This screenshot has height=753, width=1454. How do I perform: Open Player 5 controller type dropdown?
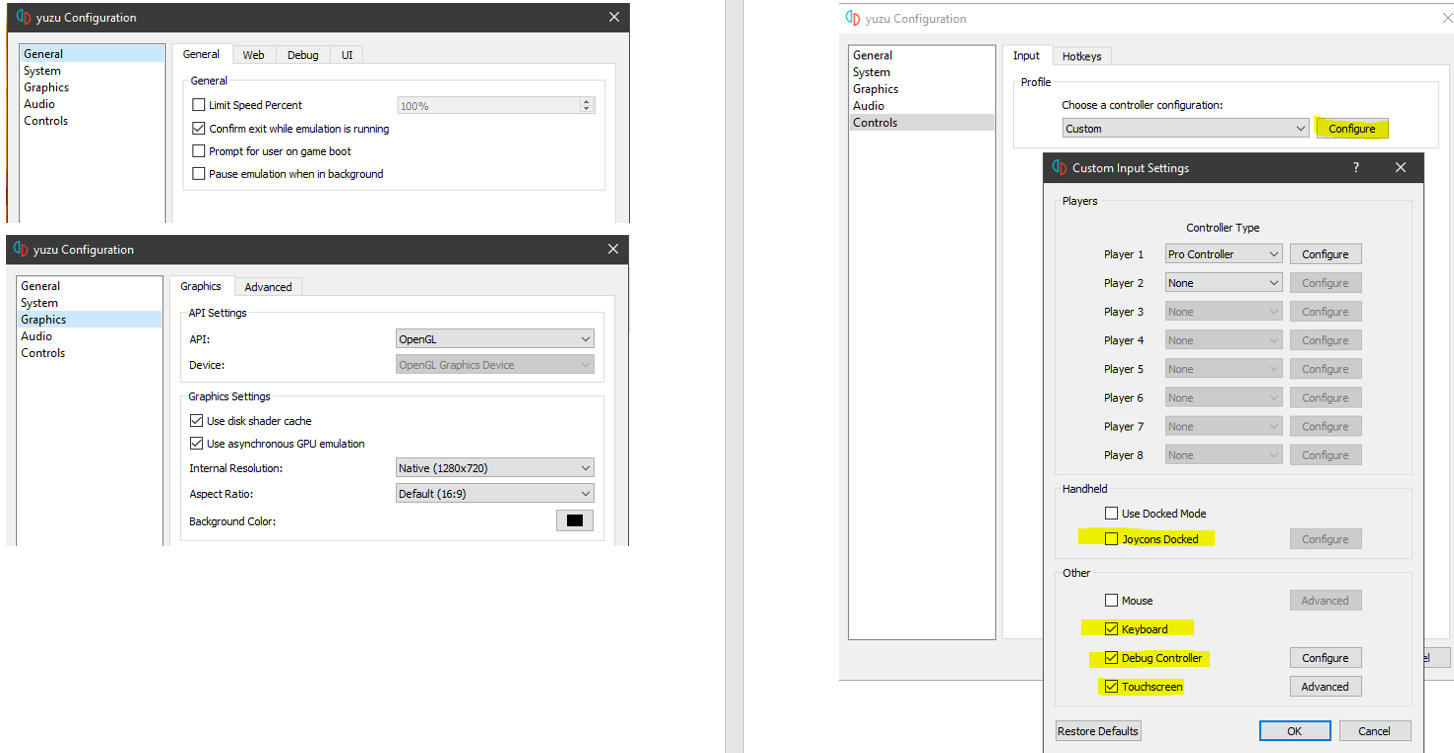1224,369
